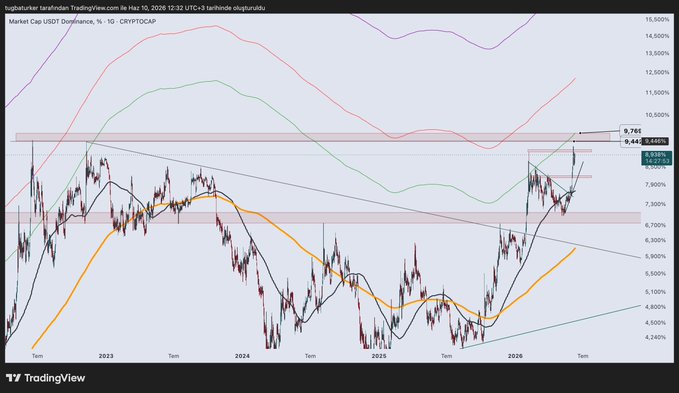Click the black 9,446% price tag
This screenshot has height=393, width=679.
(655, 141)
